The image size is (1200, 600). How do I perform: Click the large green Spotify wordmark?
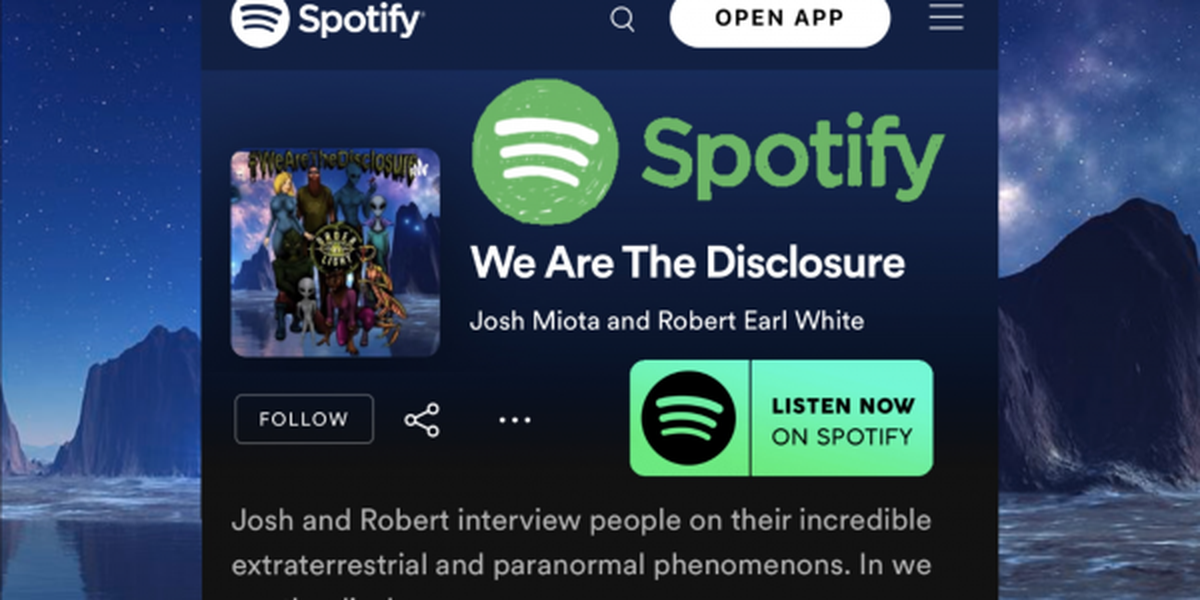[792, 155]
